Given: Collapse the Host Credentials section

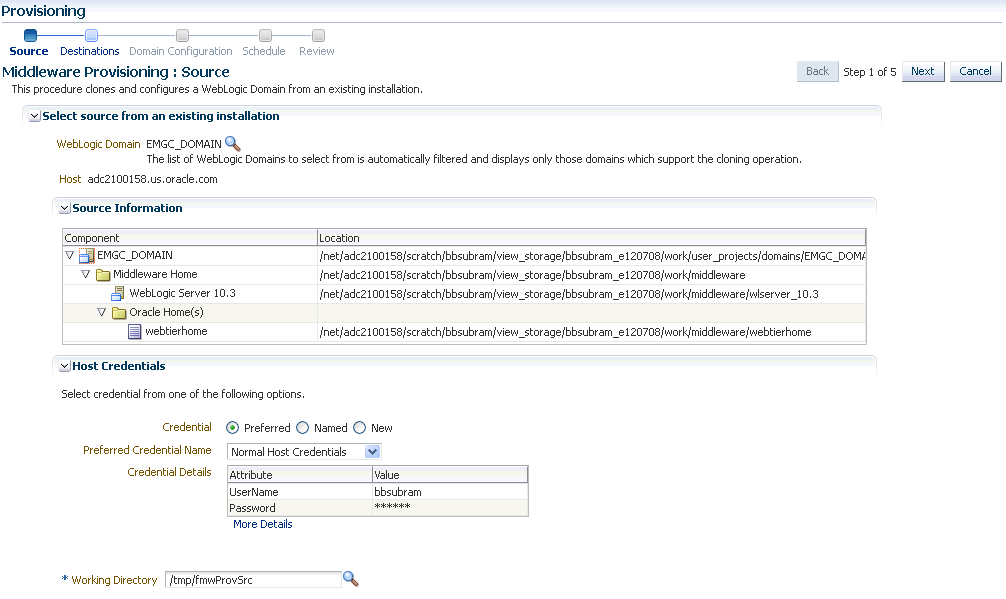Looking at the screenshot, I should 65,366.
